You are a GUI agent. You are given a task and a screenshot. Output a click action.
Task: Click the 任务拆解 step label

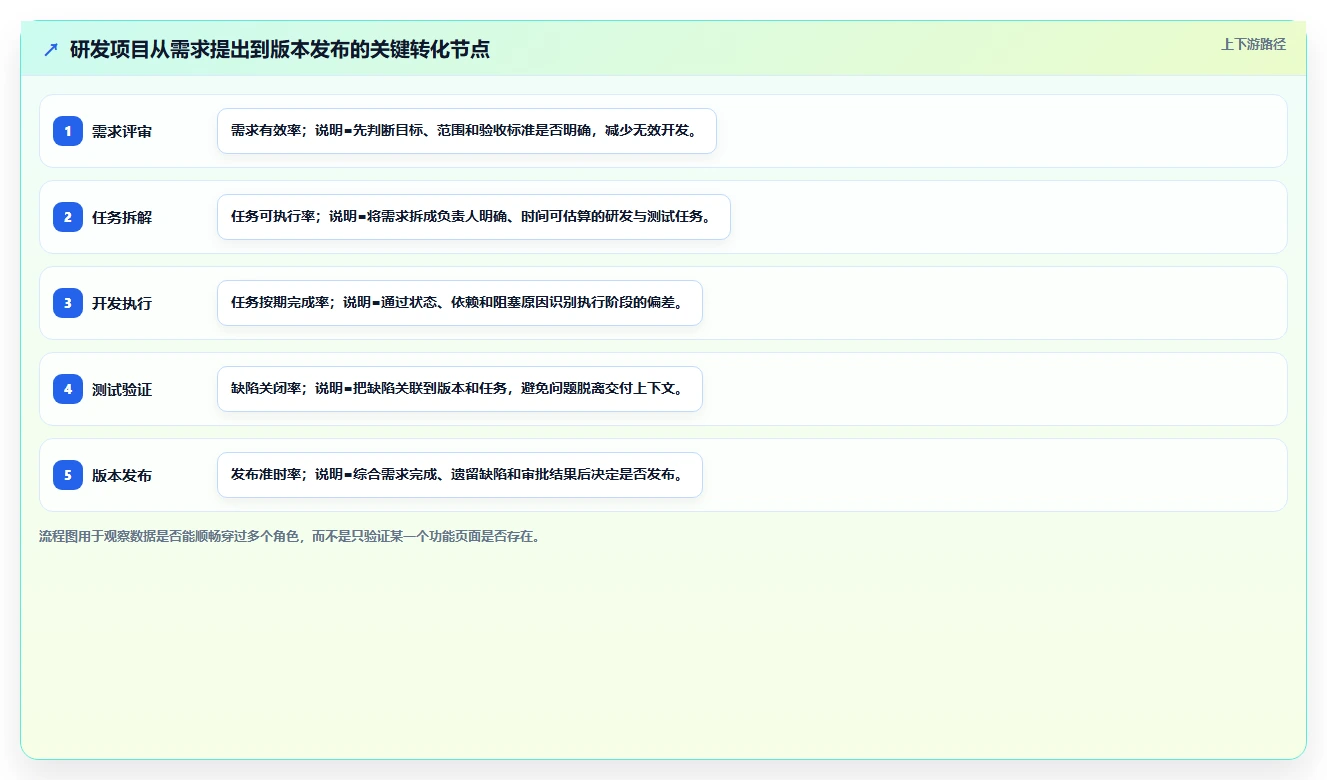click(122, 217)
